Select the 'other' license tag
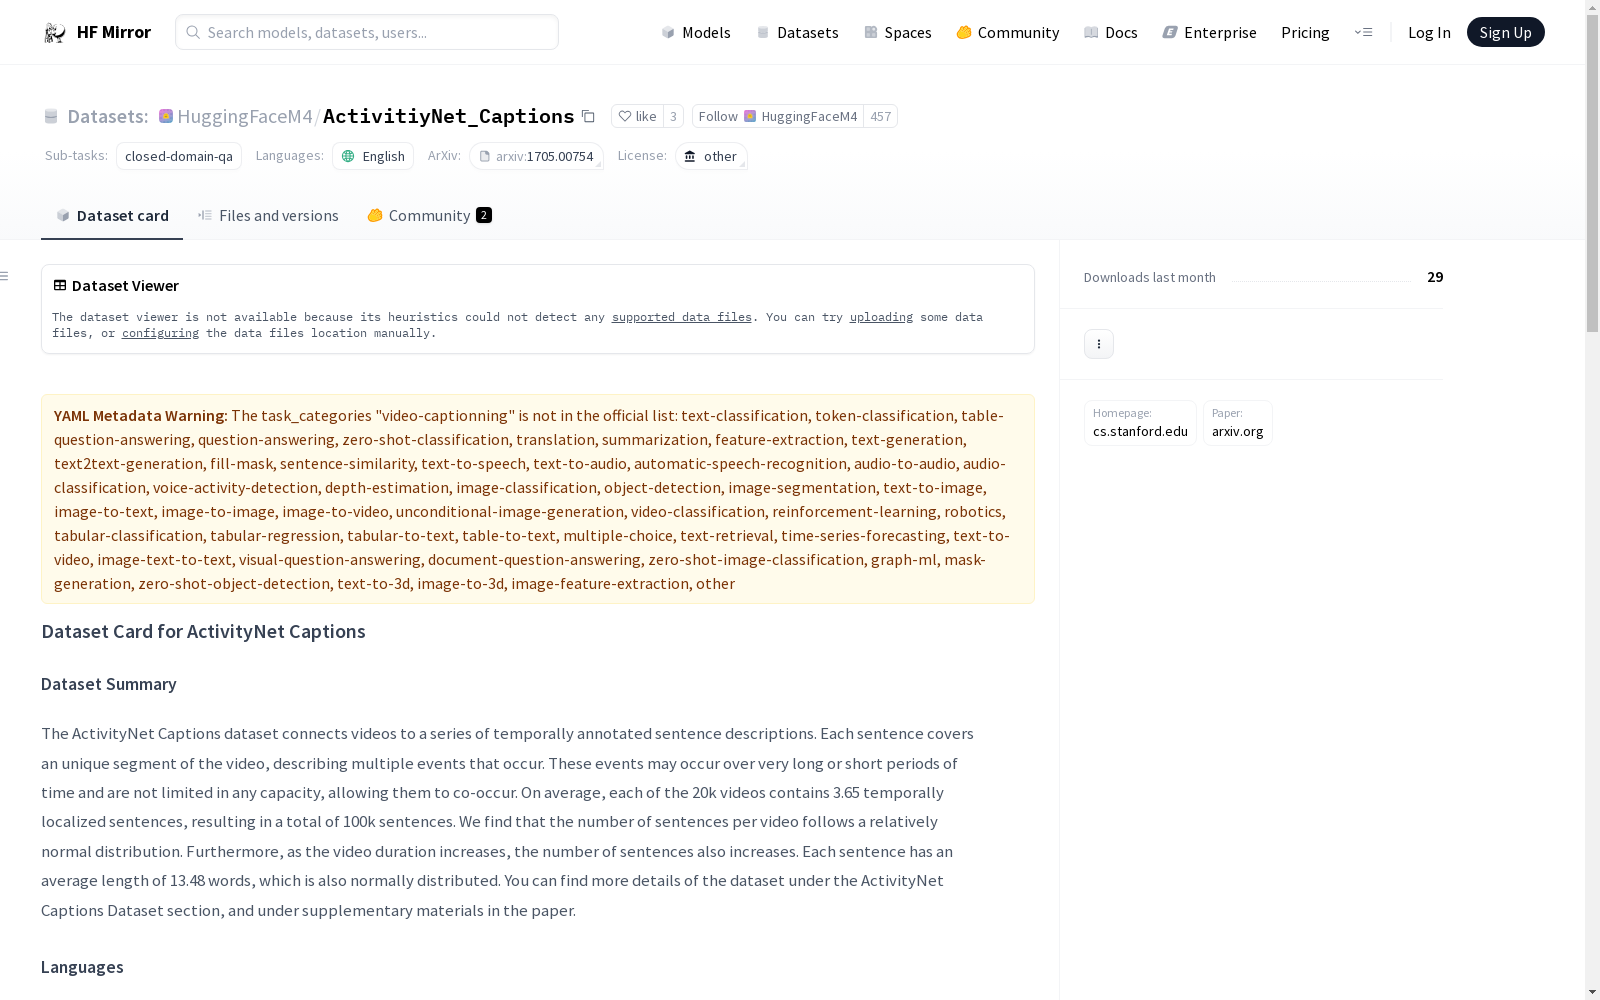The image size is (1600, 1000). tap(711, 156)
